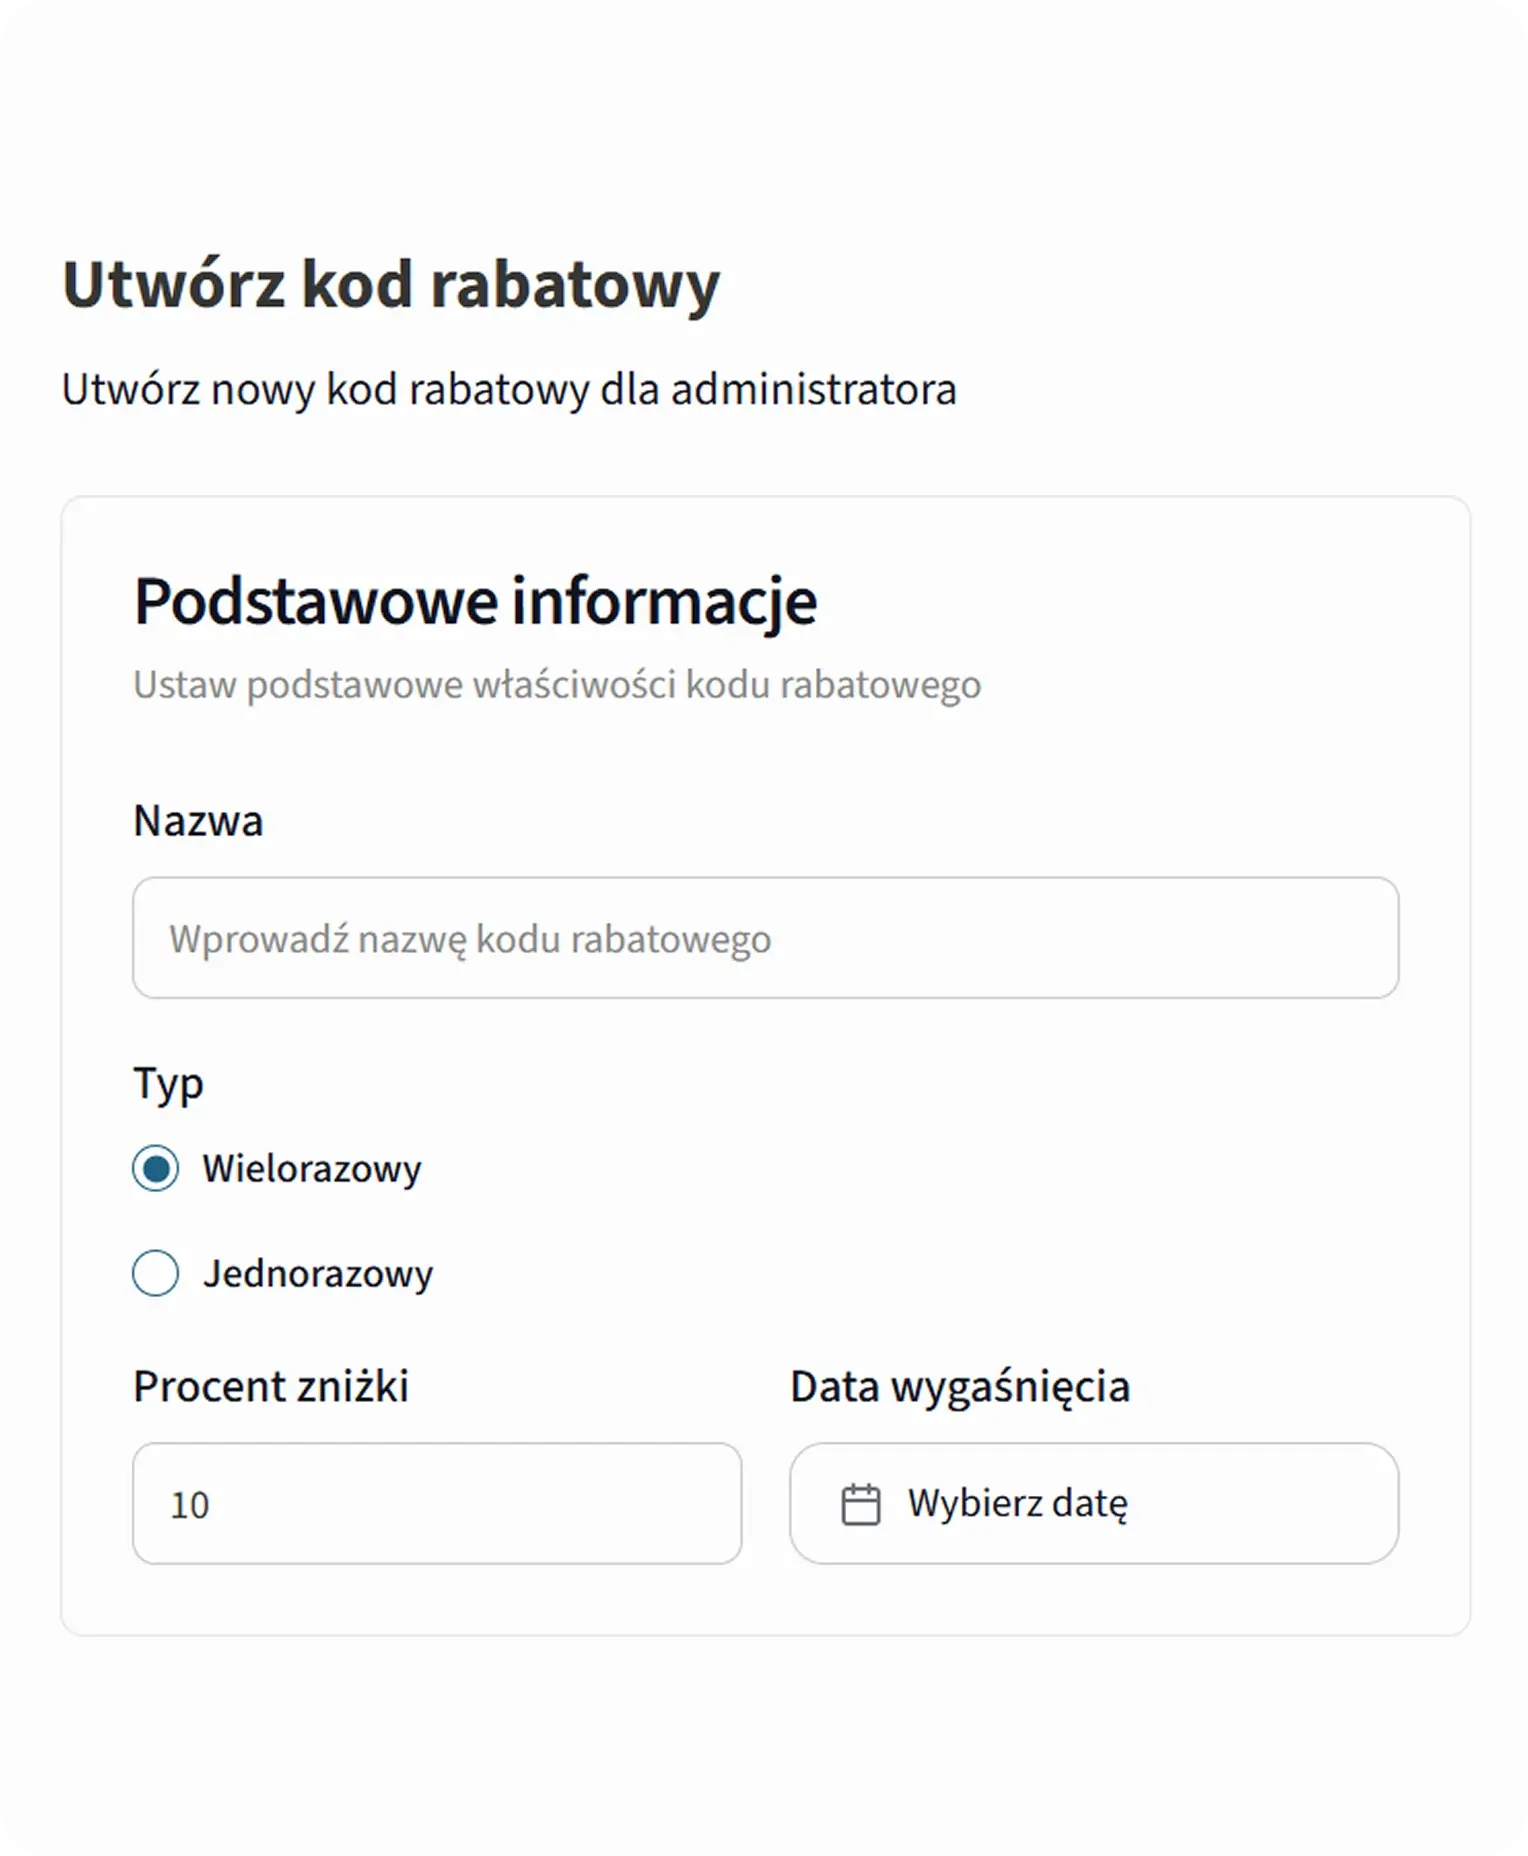Click the value 10 in discount percent

190,1505
